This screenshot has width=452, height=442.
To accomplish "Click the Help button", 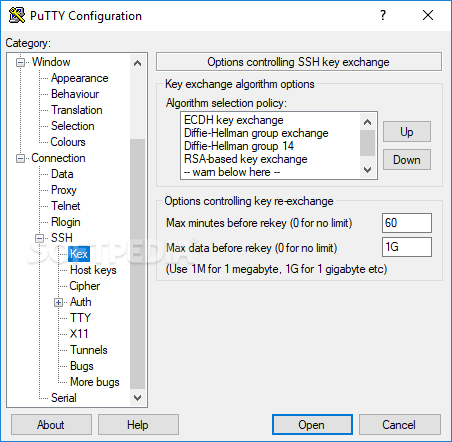I will (x=138, y=425).
